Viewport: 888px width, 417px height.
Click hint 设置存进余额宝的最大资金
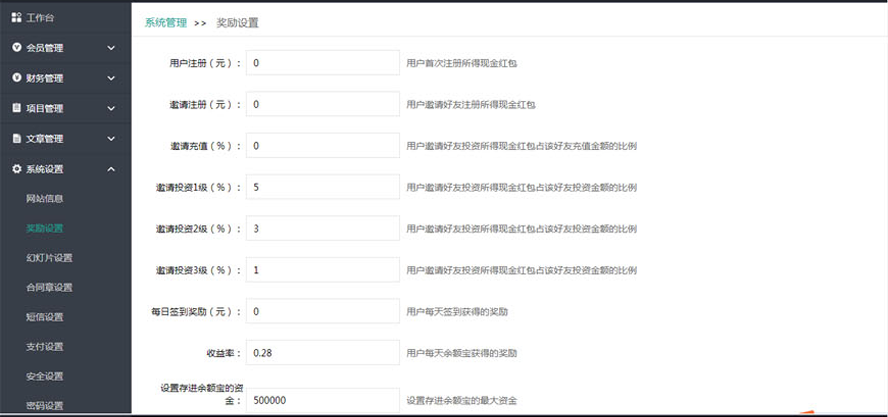[x=462, y=401]
